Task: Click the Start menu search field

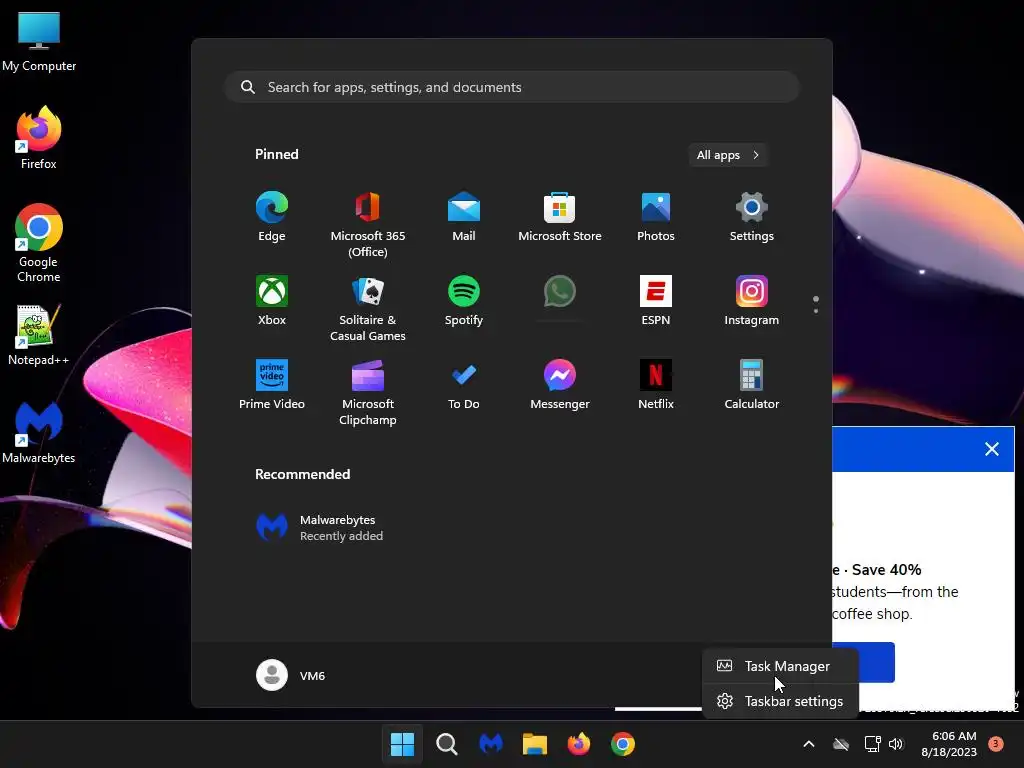Action: click(x=512, y=87)
